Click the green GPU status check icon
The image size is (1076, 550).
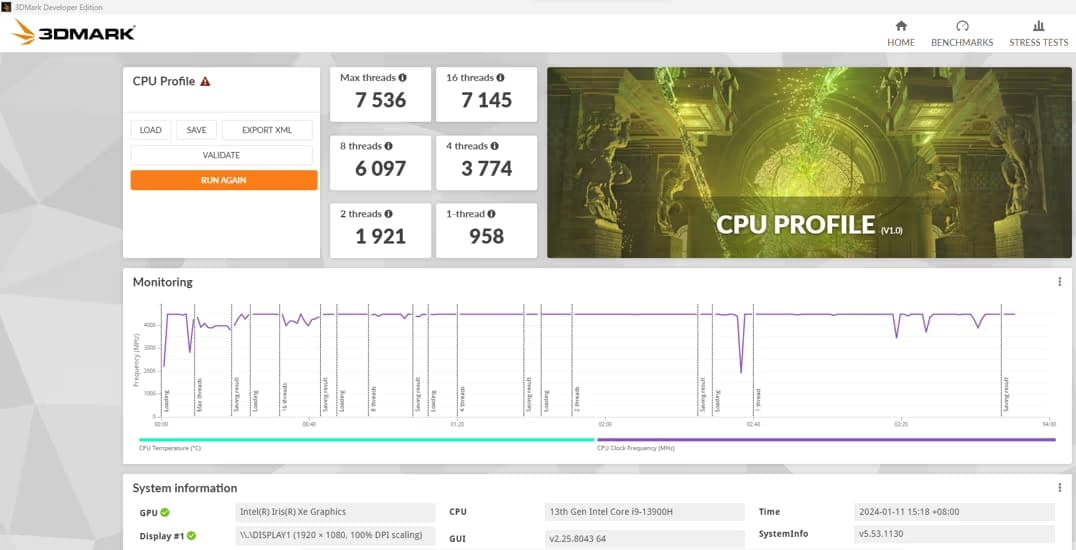click(x=165, y=512)
